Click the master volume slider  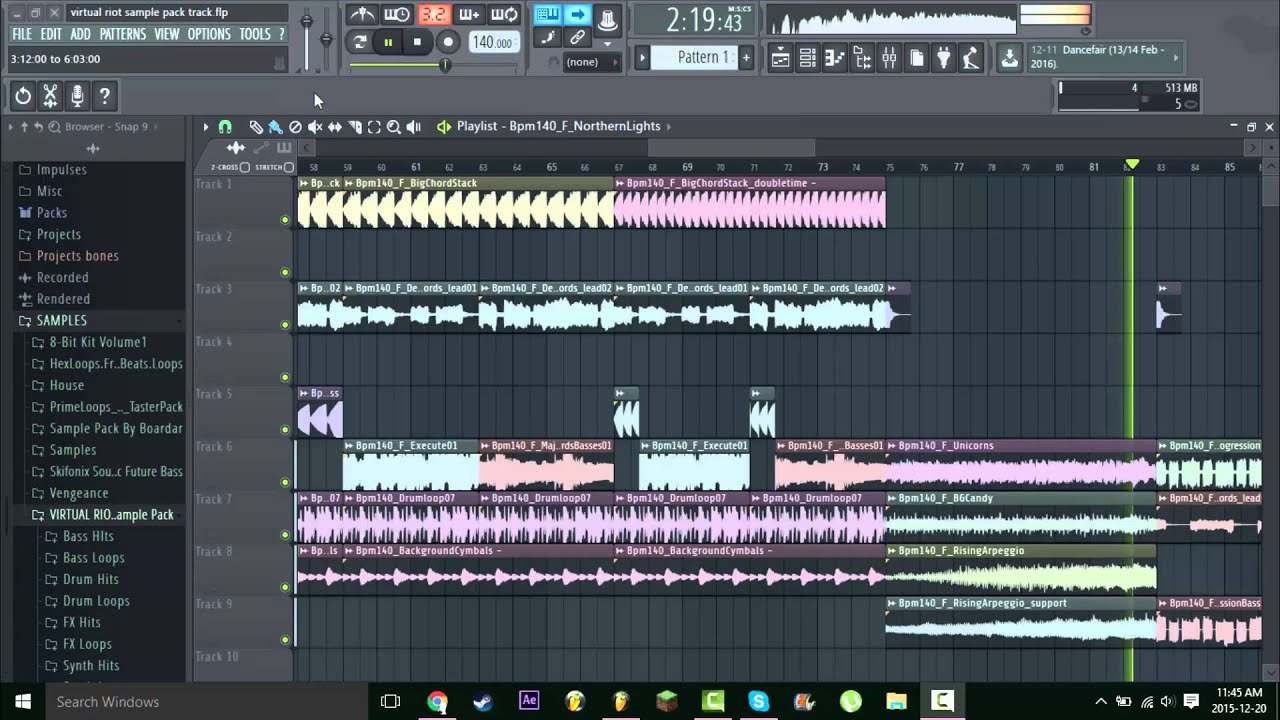(x=306, y=40)
